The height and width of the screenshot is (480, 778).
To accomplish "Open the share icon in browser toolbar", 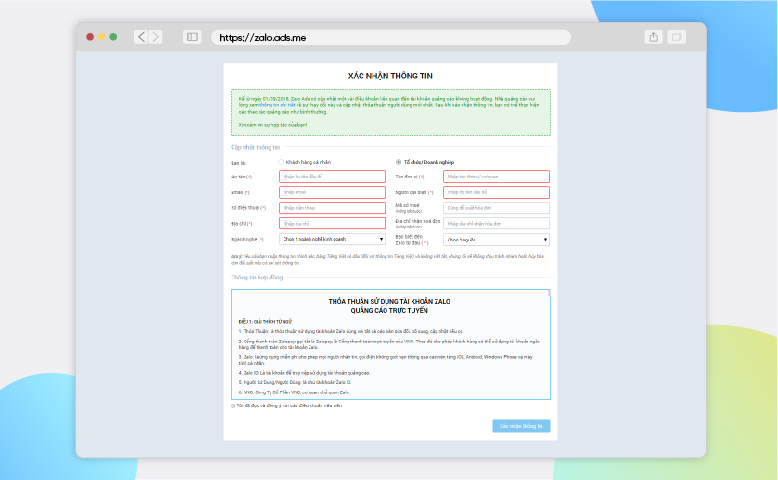I will pos(653,37).
